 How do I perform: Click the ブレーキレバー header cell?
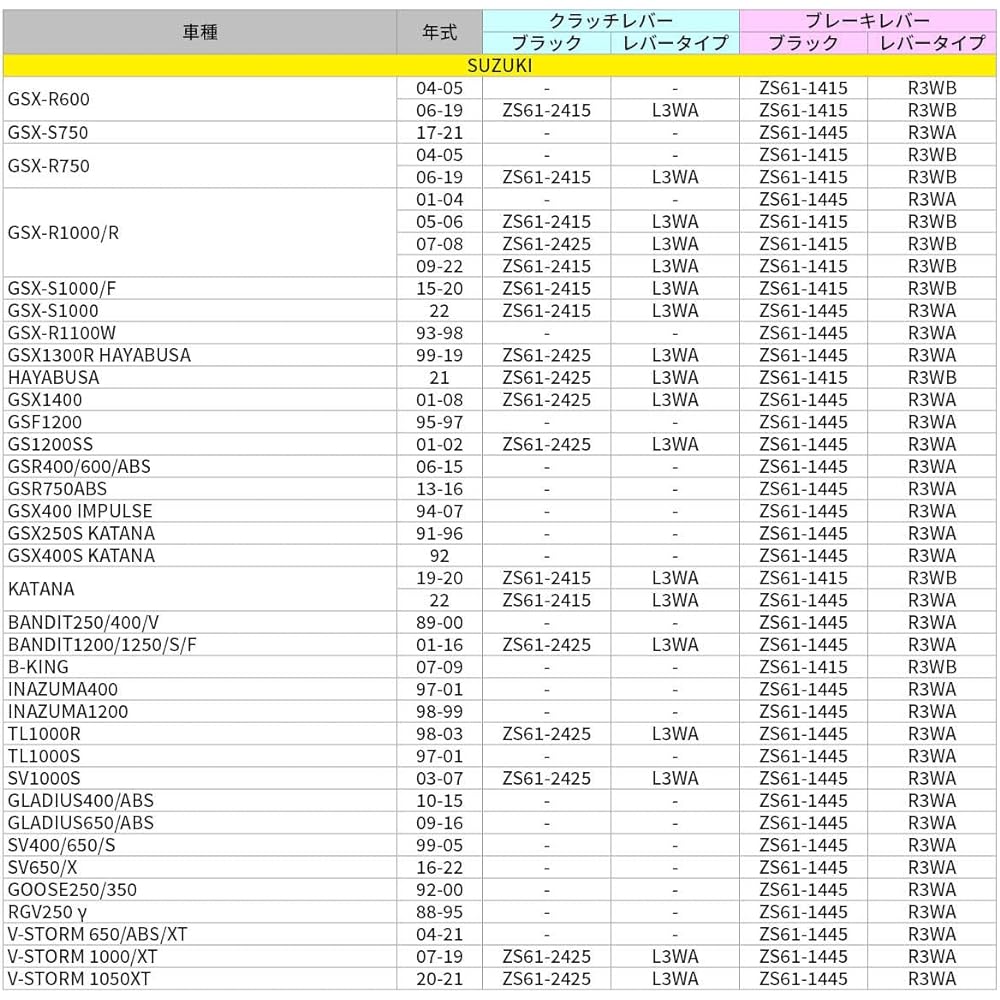tap(867, 21)
